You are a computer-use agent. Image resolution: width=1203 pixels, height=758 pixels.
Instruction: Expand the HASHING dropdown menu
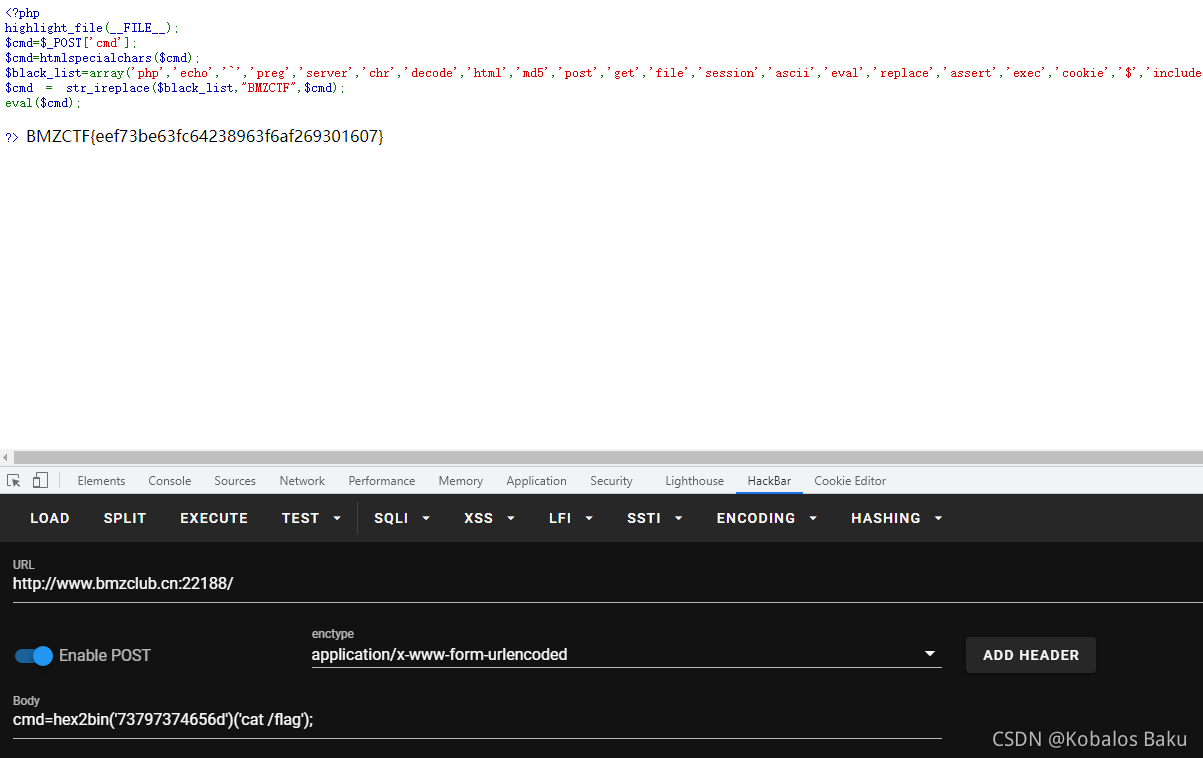click(897, 518)
